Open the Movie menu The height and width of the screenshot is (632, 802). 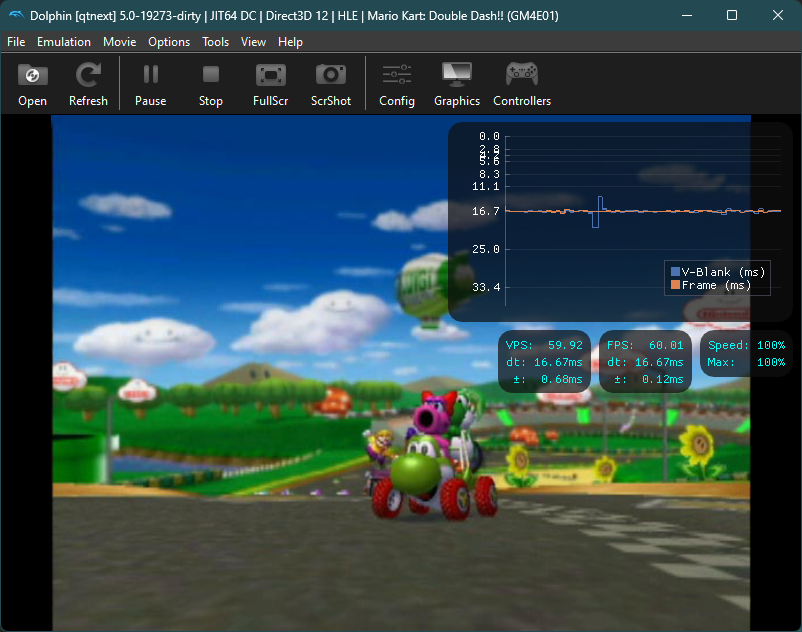119,42
